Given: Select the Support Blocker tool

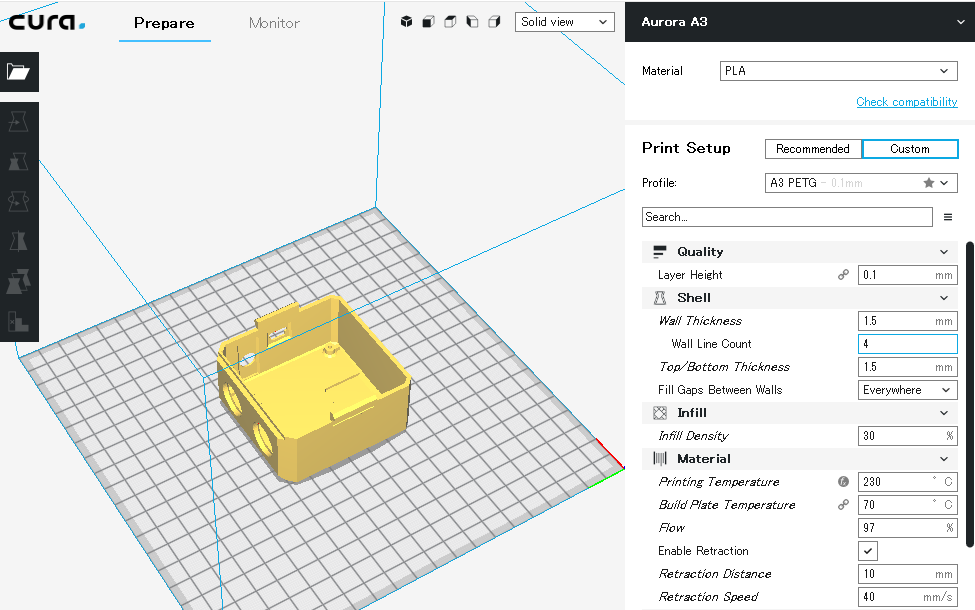Looking at the screenshot, I should coord(19,321).
